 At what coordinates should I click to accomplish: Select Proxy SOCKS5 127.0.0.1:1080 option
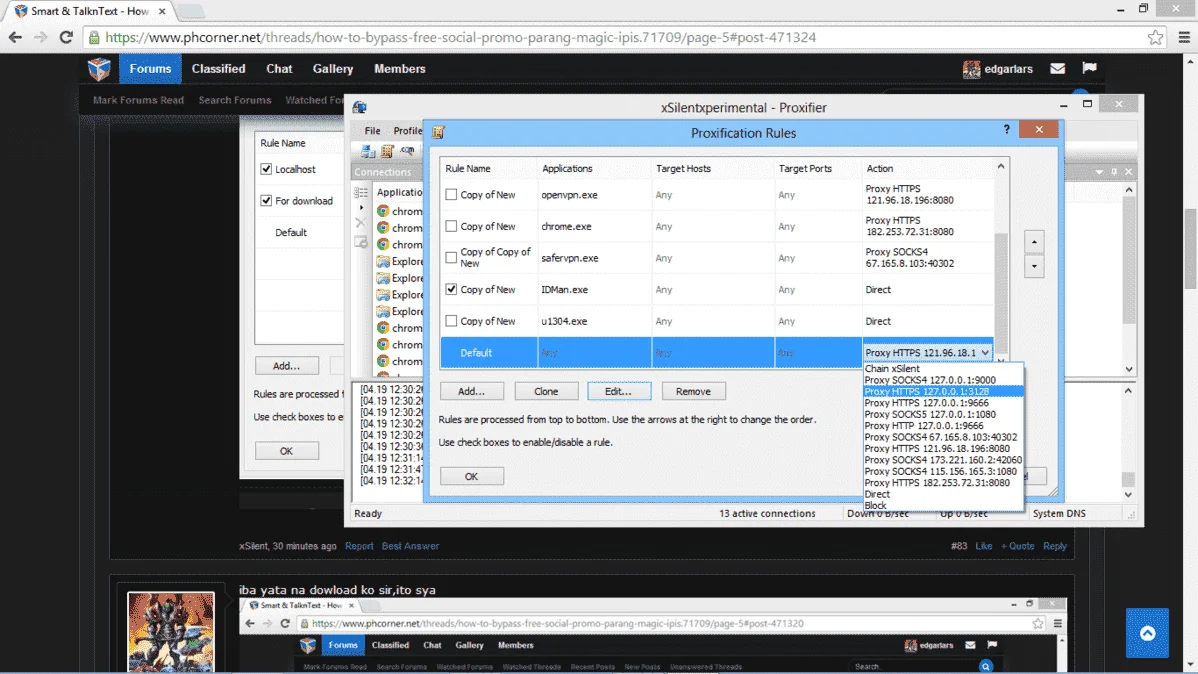pyautogui.click(x=943, y=414)
